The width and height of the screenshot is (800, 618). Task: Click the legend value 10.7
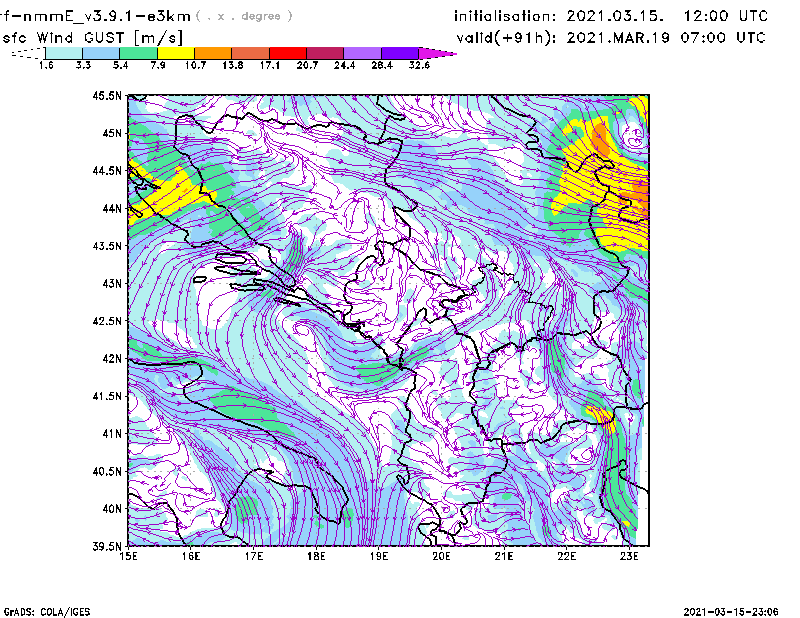(195, 65)
